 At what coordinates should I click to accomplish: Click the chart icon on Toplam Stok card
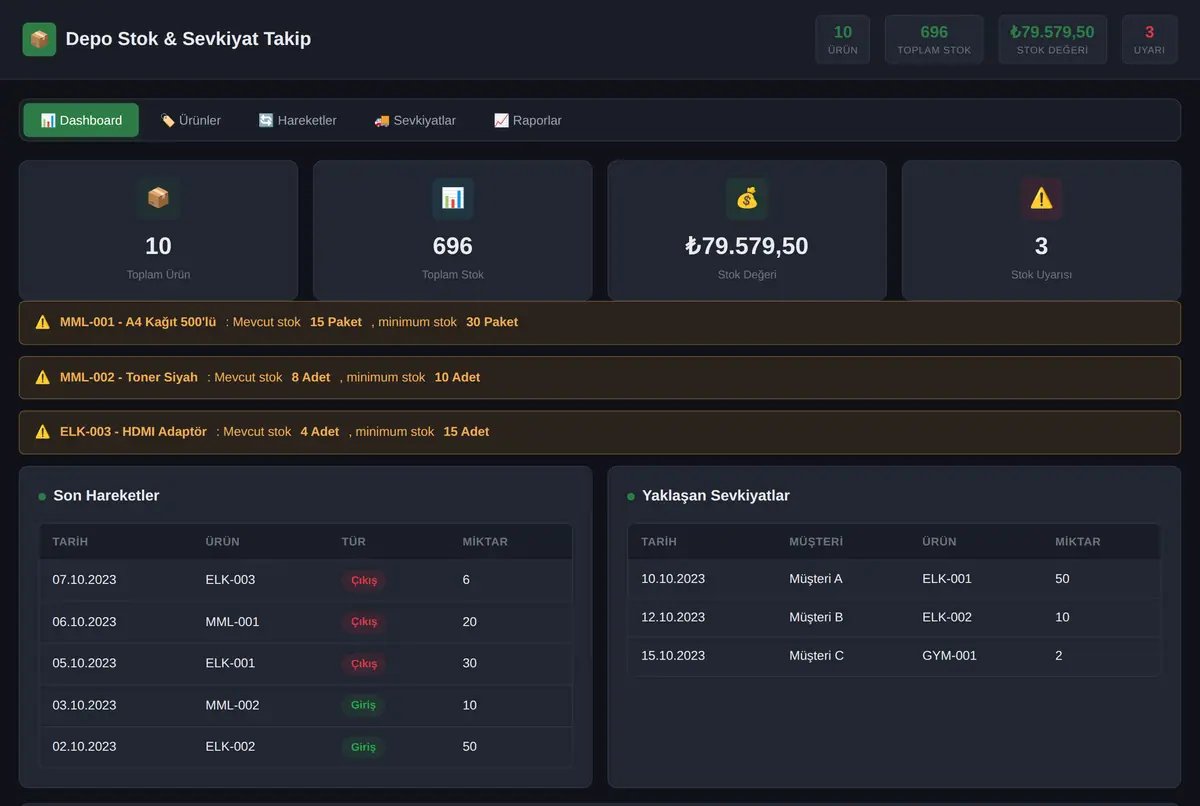pos(453,198)
